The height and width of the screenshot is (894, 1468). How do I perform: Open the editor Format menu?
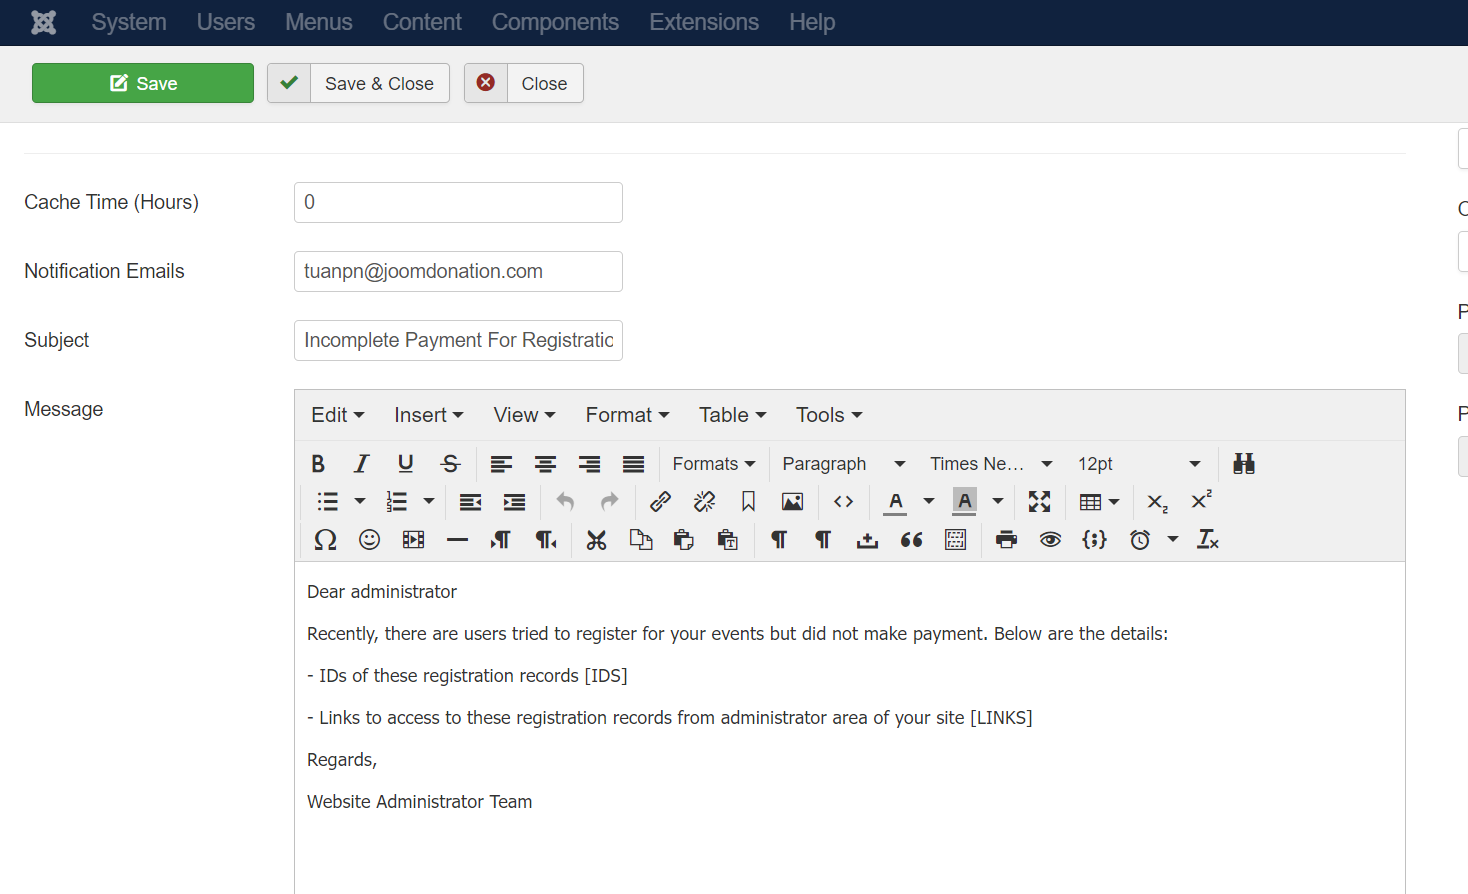[627, 415]
